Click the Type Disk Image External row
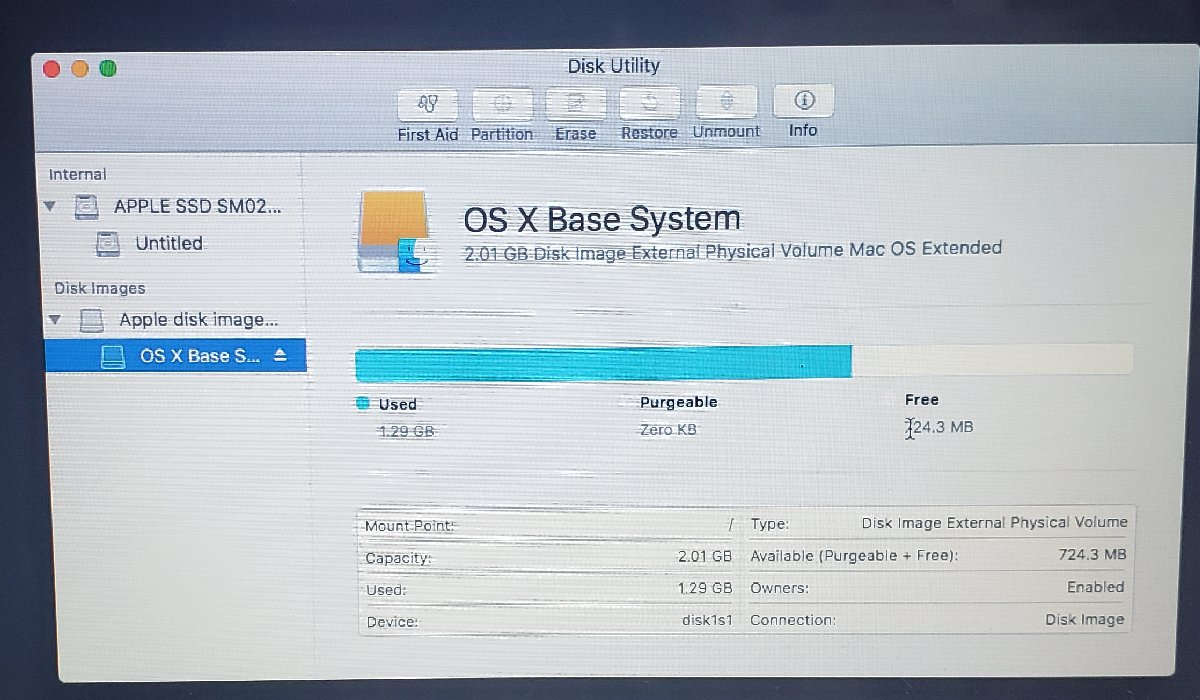This screenshot has width=1200, height=700. click(939, 523)
